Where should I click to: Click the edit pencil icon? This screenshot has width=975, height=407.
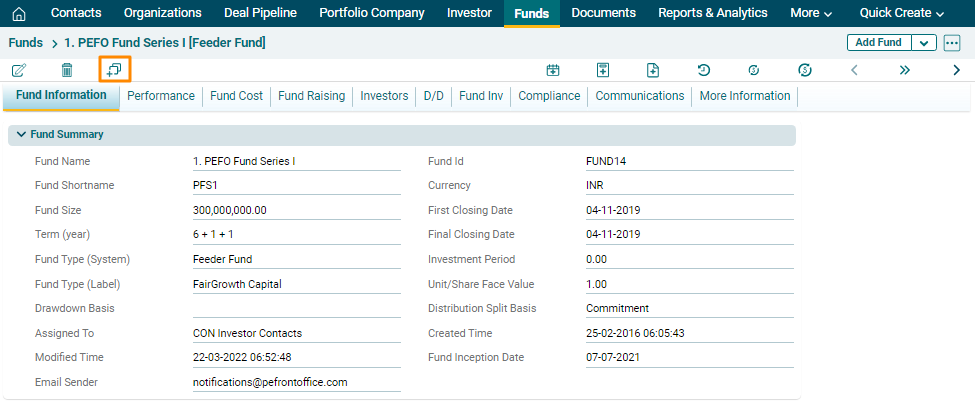[x=19, y=70]
